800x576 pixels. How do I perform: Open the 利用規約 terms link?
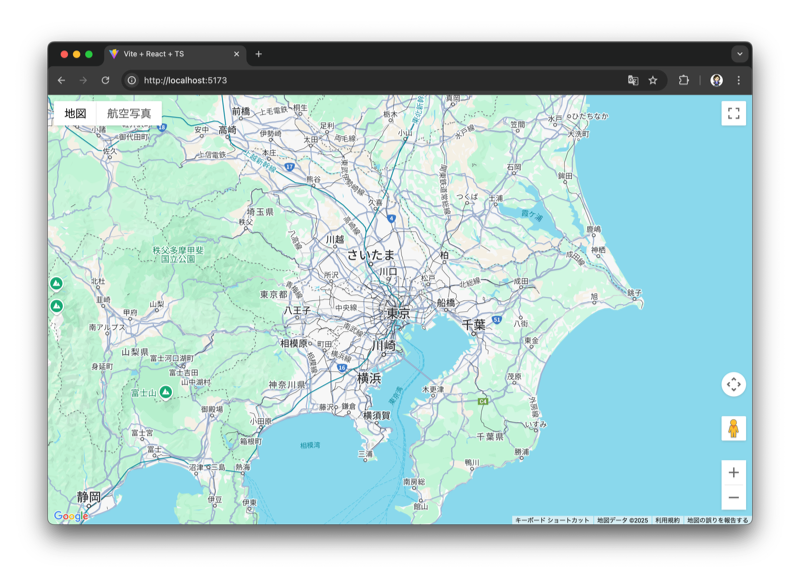click(x=667, y=520)
